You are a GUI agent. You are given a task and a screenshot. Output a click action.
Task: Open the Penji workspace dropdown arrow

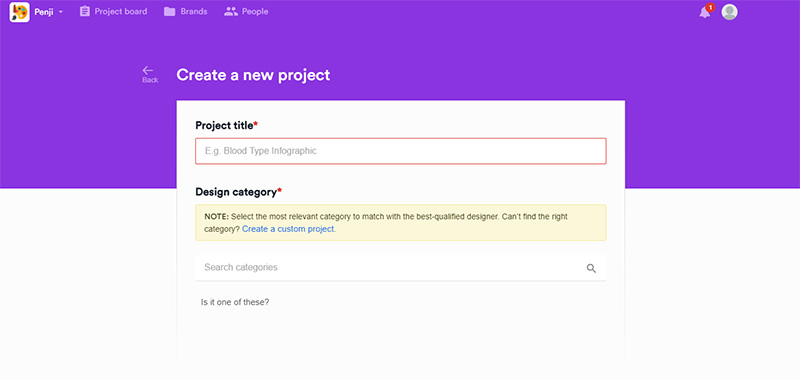pos(61,12)
